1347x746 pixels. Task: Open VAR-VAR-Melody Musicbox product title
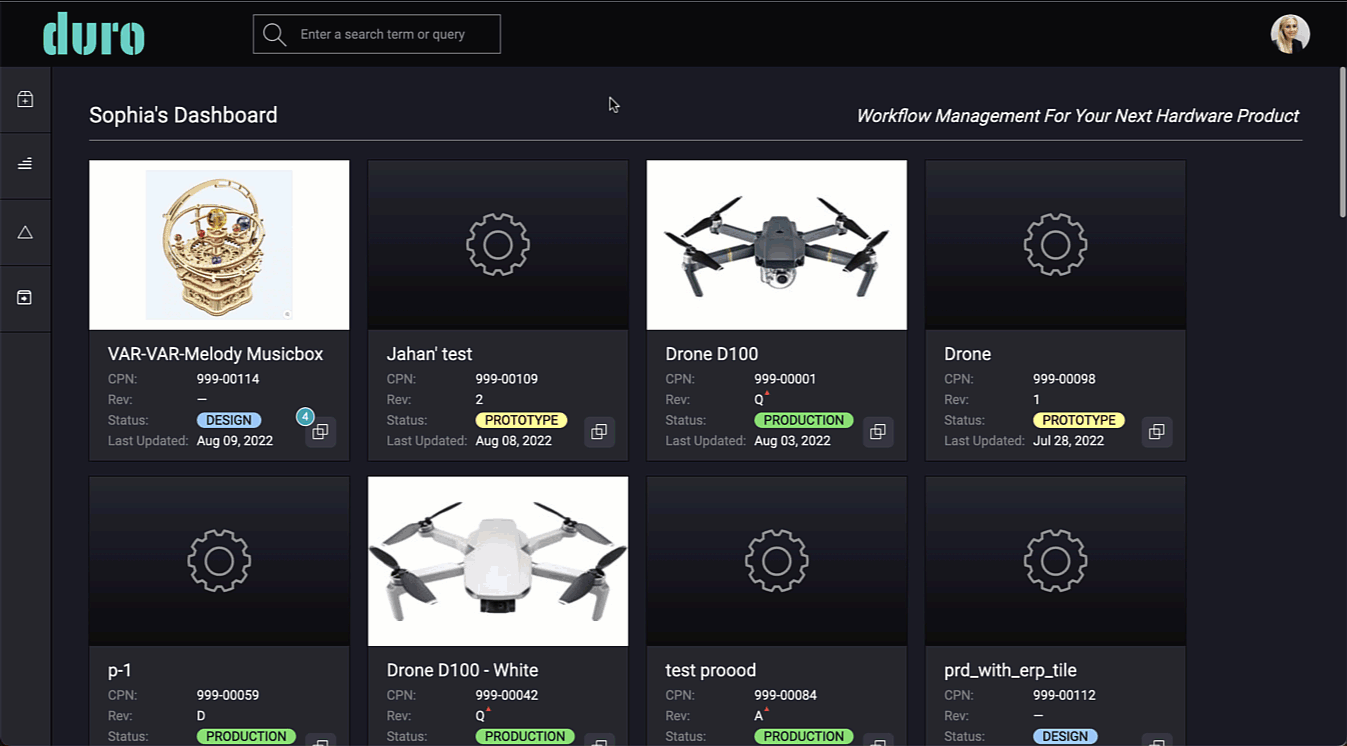click(x=215, y=354)
